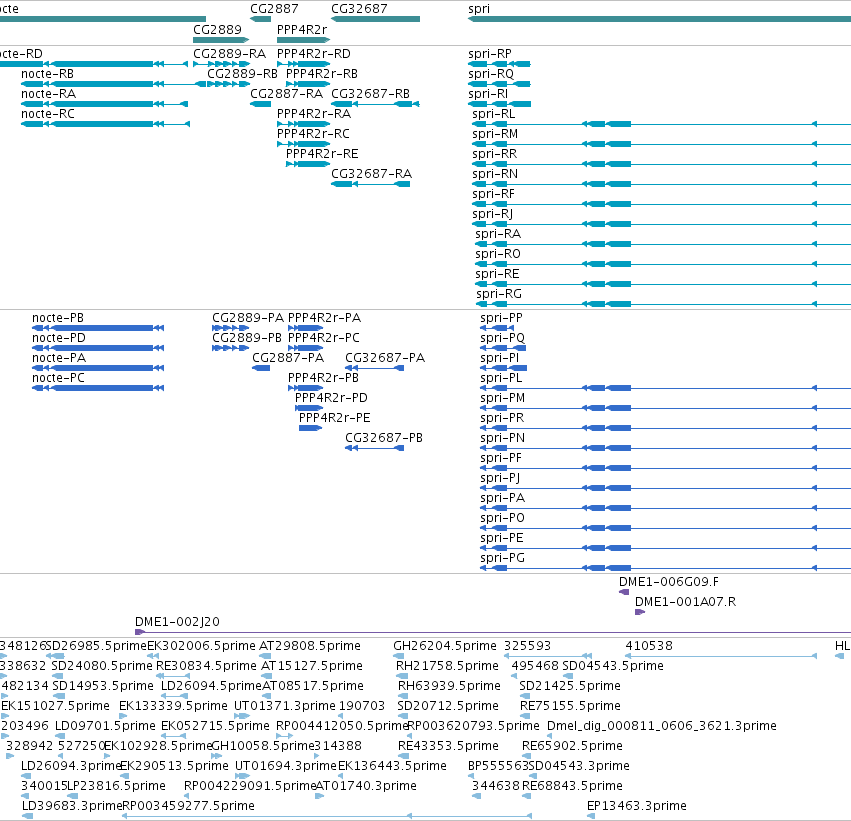Screen dimensions: 851x821
Task: Open the spri-RM transcript
Action: [x=495, y=134]
